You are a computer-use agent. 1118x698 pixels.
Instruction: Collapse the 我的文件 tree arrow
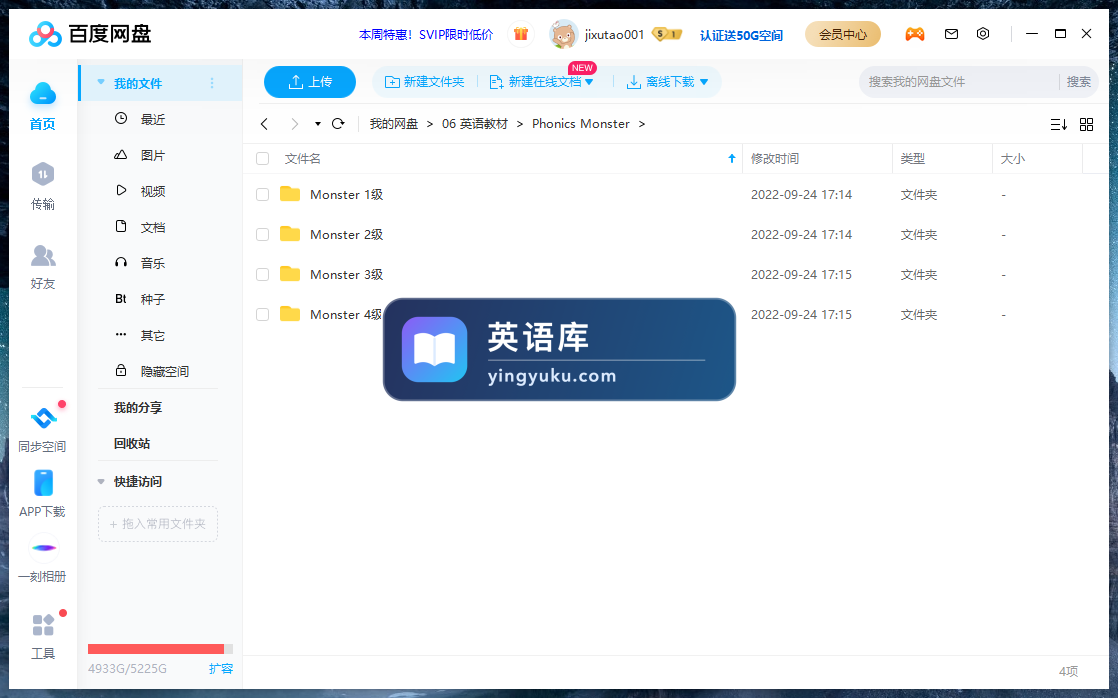[101, 82]
